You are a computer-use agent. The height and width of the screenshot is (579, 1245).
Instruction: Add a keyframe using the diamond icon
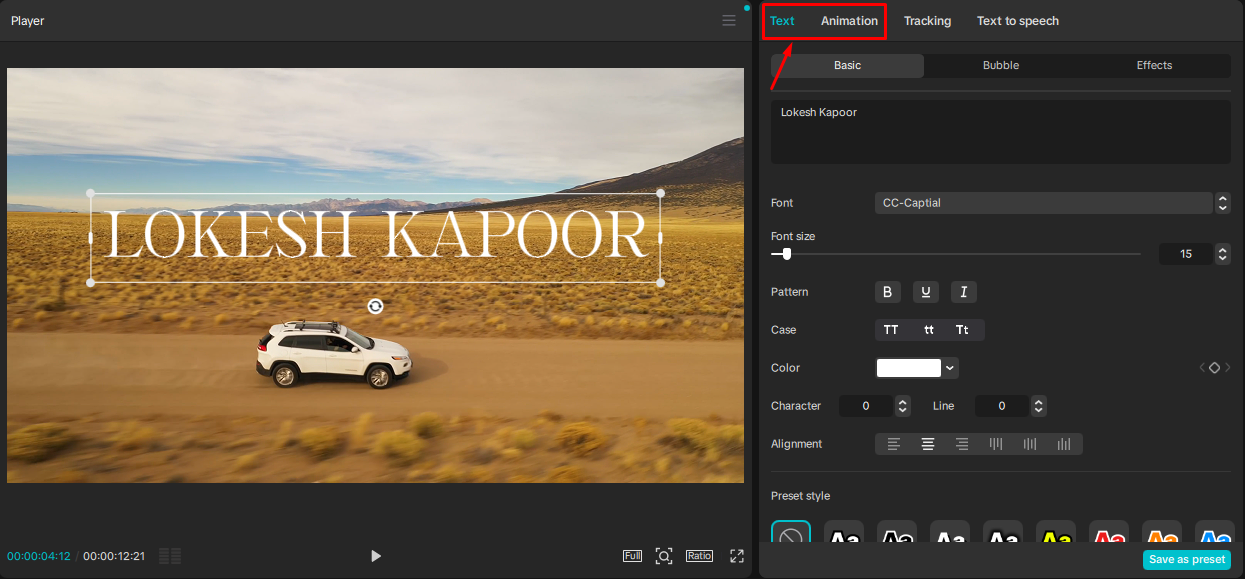[1214, 368]
